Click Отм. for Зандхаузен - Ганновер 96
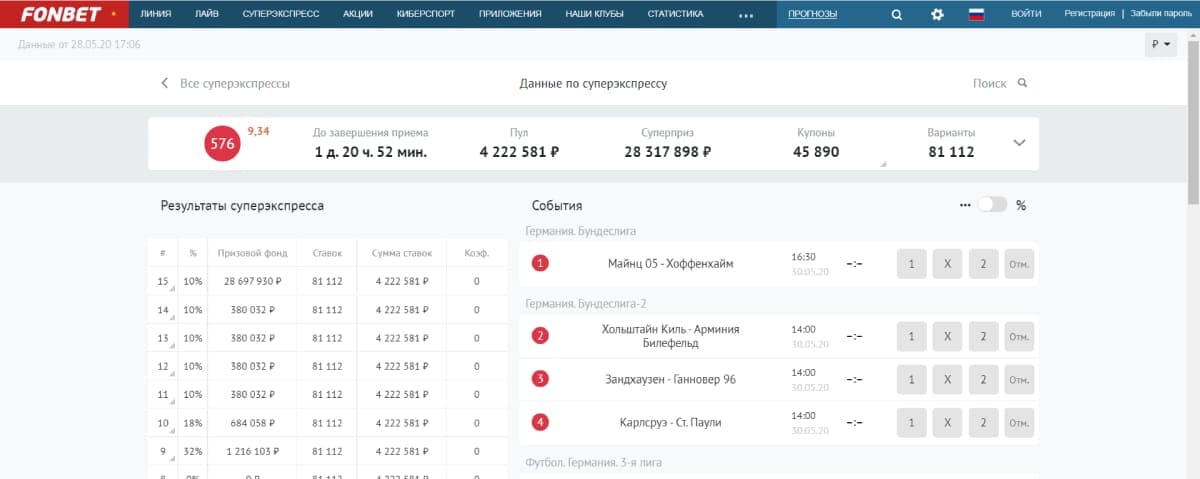1200x479 pixels. coord(1019,379)
